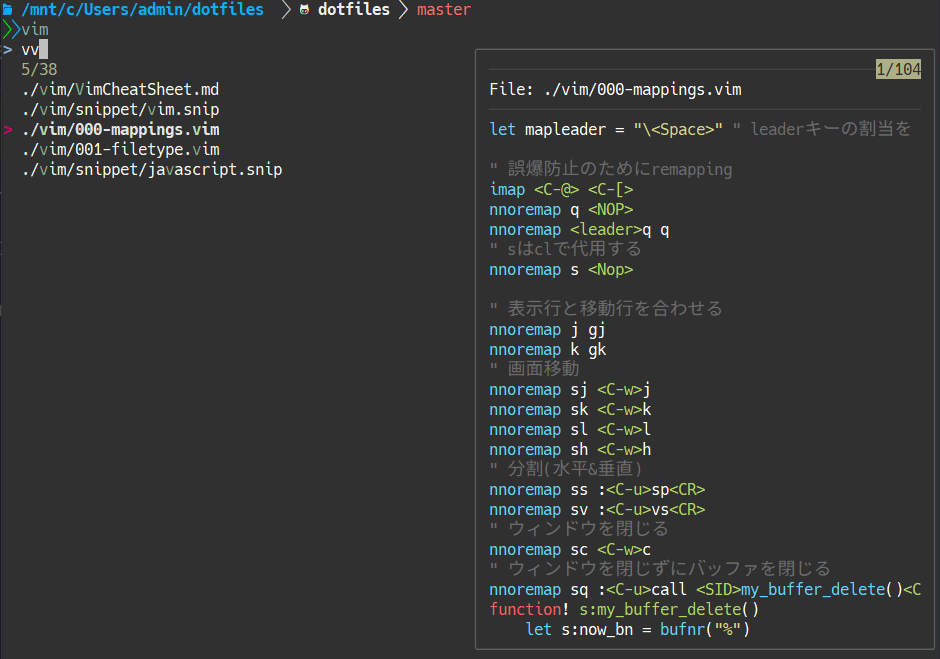Click the 'function! s:my_buffer_delete()' line
Viewport: 940px width, 659px height.
624,609
